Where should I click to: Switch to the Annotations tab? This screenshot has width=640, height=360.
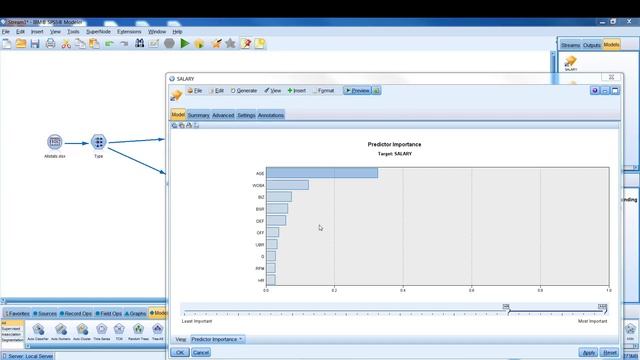(x=271, y=116)
